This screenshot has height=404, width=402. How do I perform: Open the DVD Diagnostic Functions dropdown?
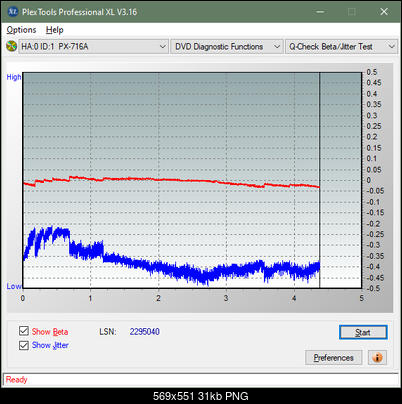(227, 47)
